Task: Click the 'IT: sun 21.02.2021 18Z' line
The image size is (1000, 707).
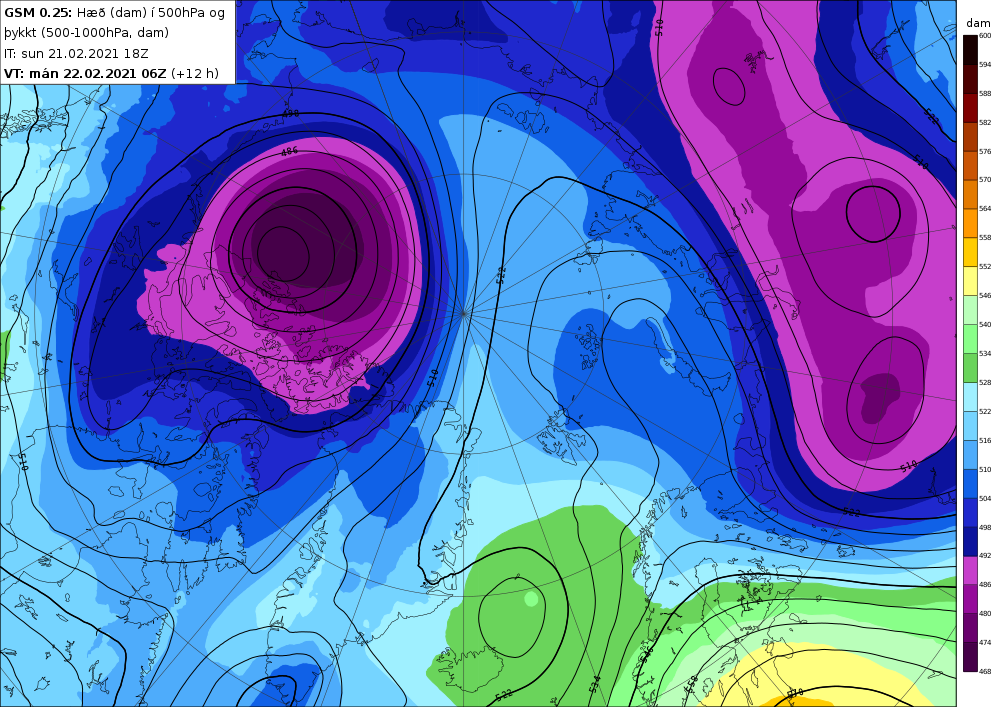Action: pos(76,54)
